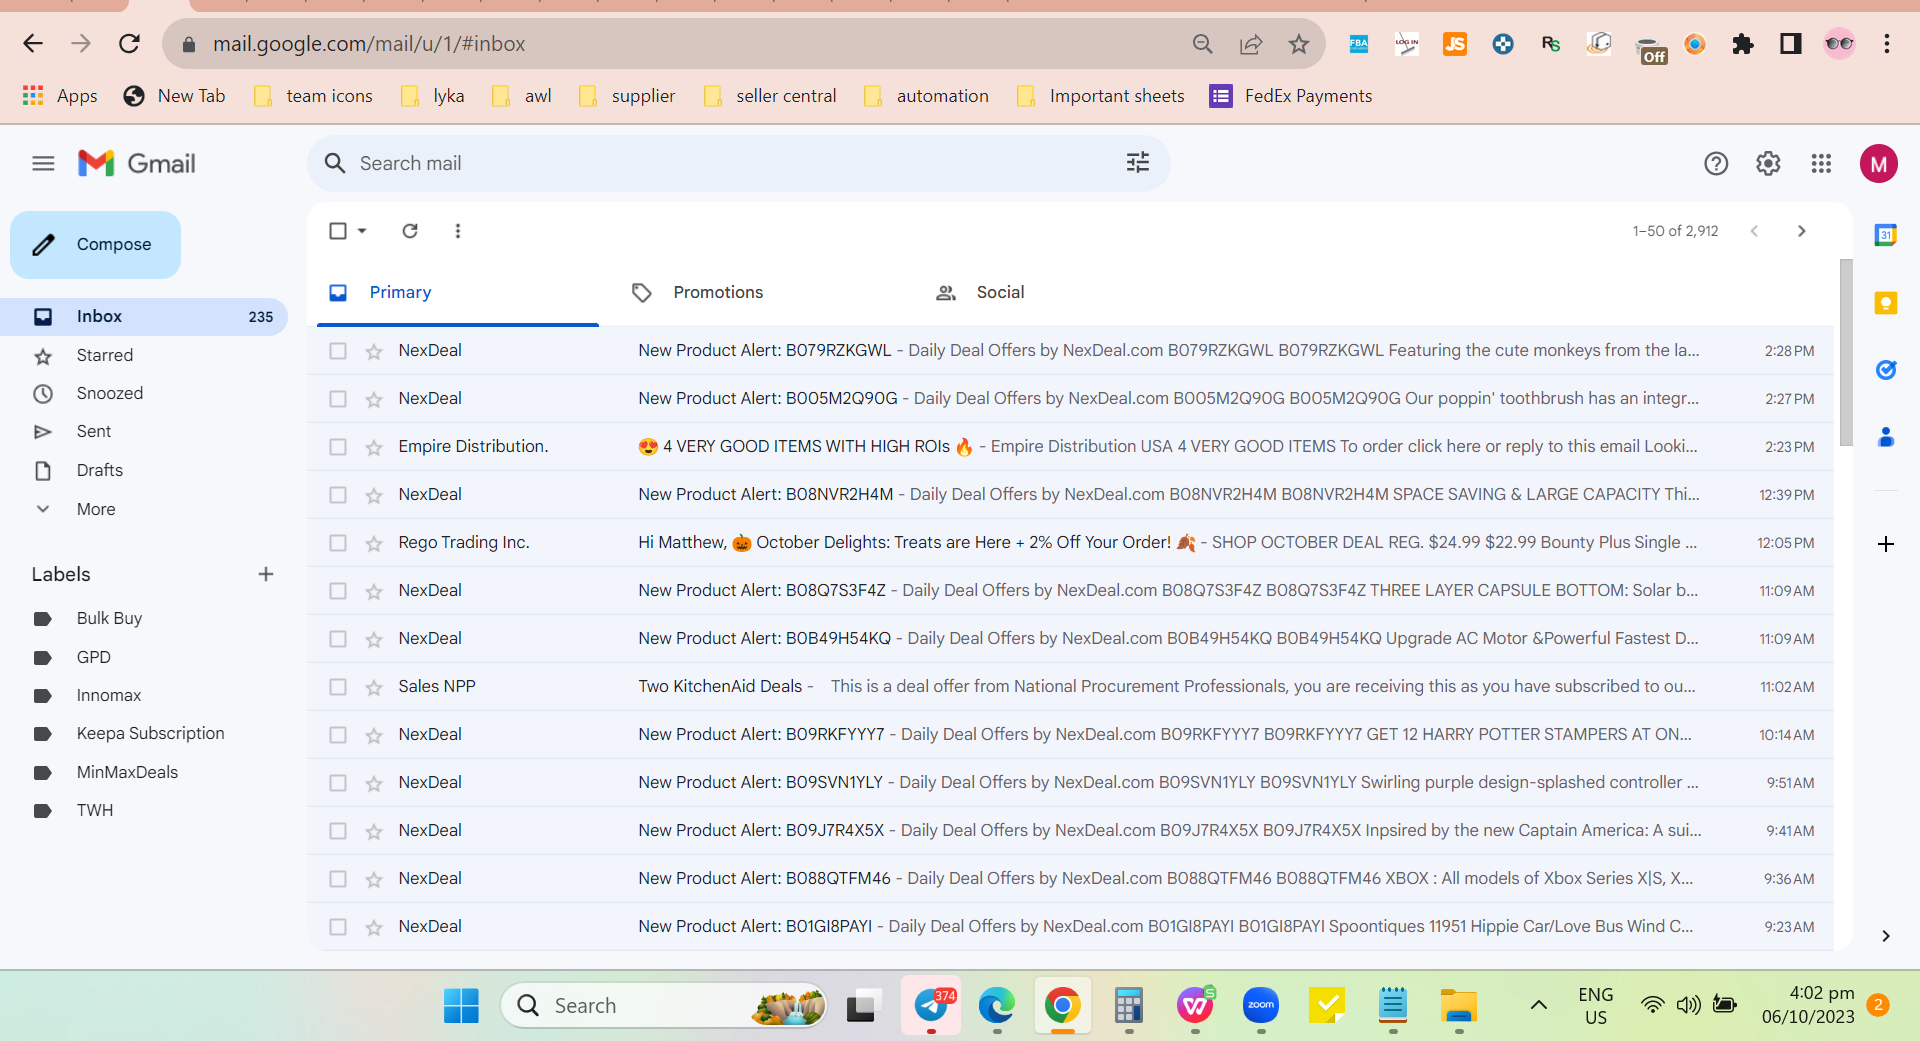Star the Rego Trading Inc. email
The width and height of the screenshot is (1920, 1041).
coord(374,543)
